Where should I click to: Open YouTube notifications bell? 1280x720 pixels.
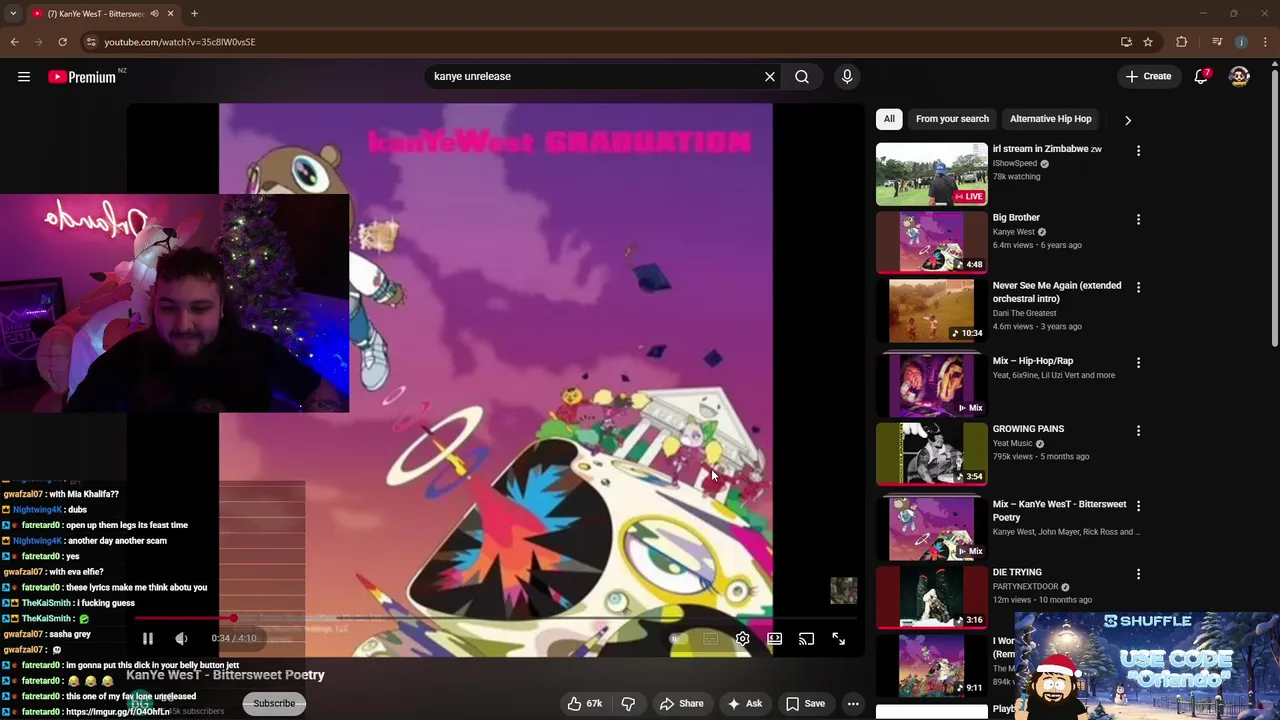click(1202, 76)
